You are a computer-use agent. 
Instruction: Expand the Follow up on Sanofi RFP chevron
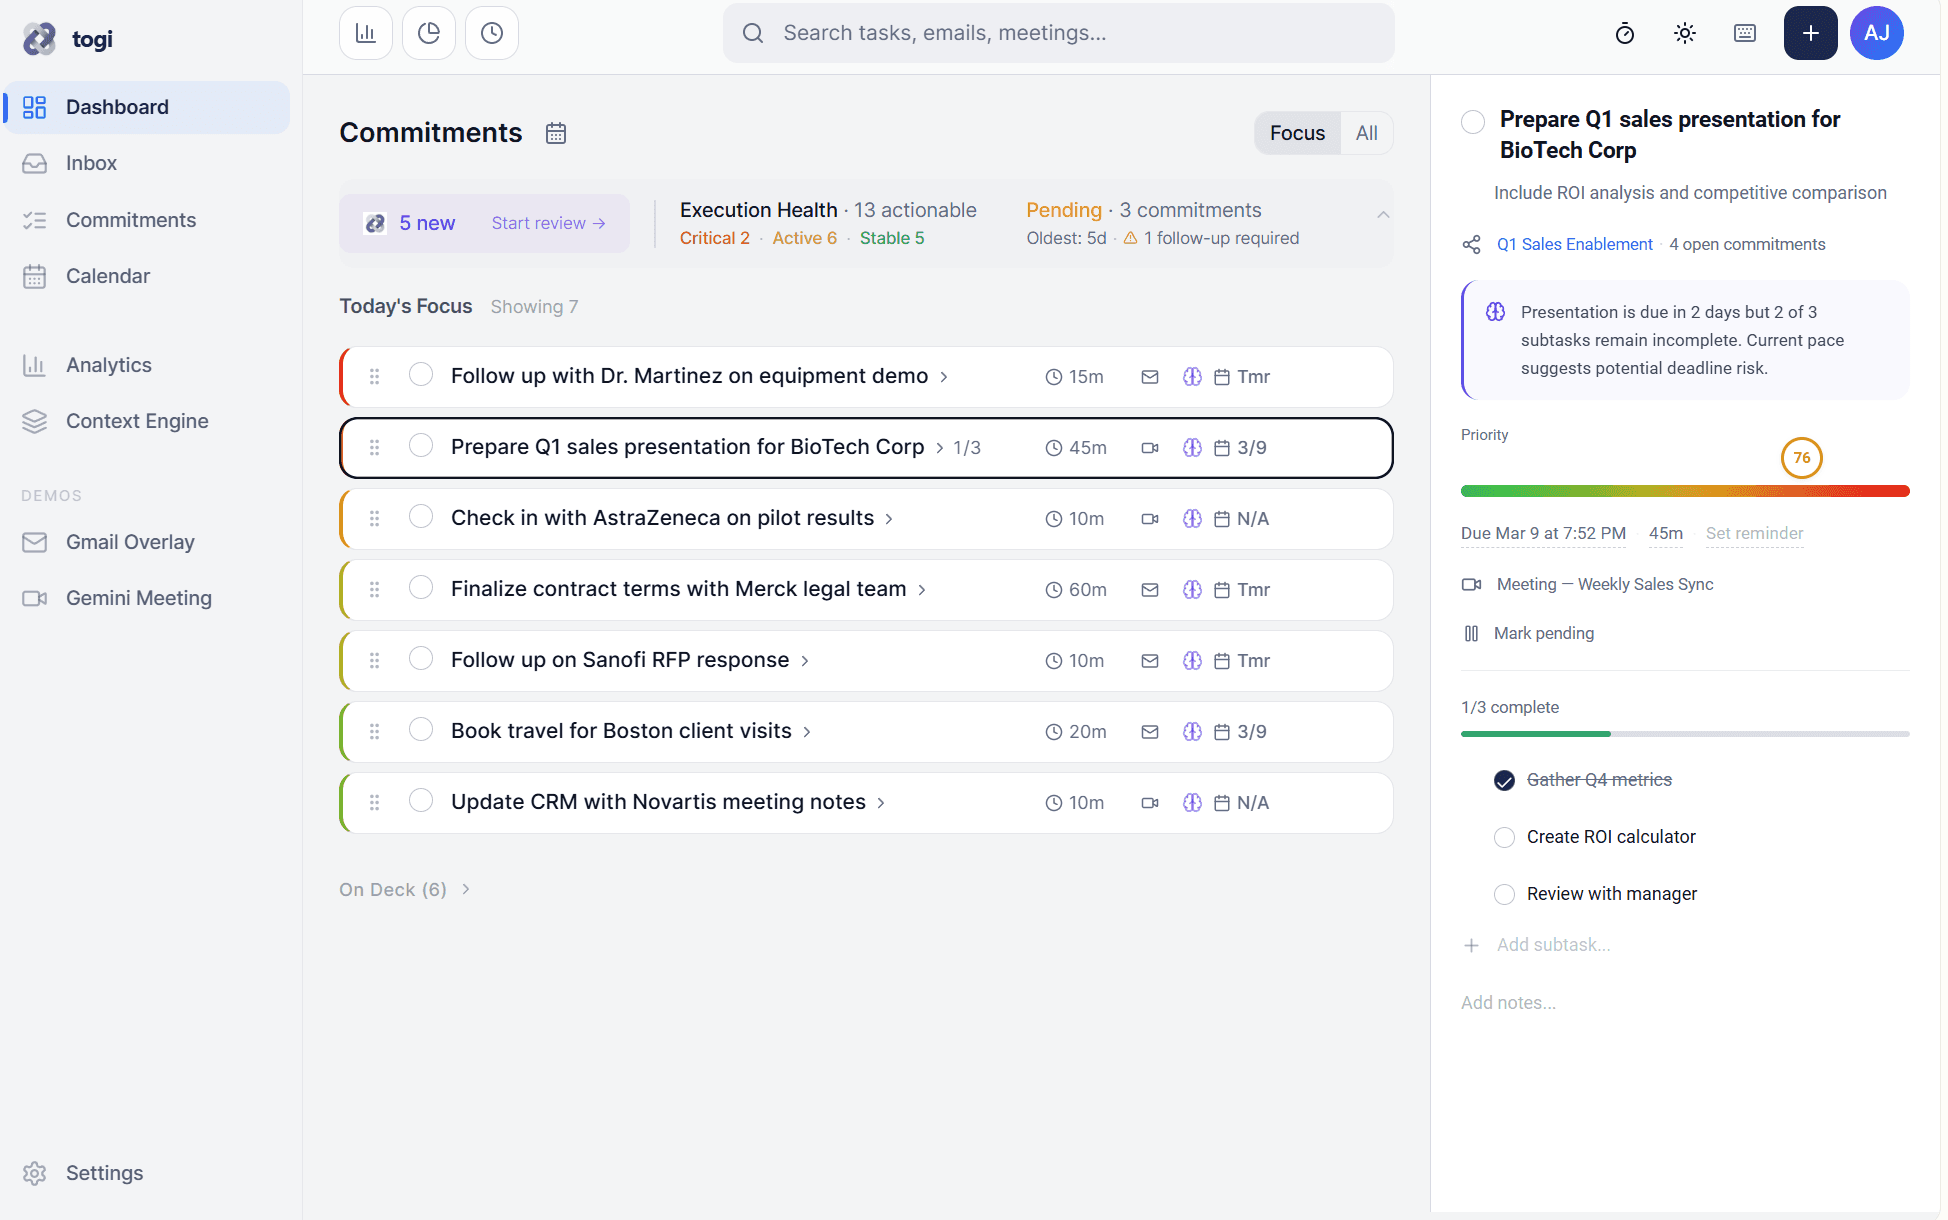(805, 661)
